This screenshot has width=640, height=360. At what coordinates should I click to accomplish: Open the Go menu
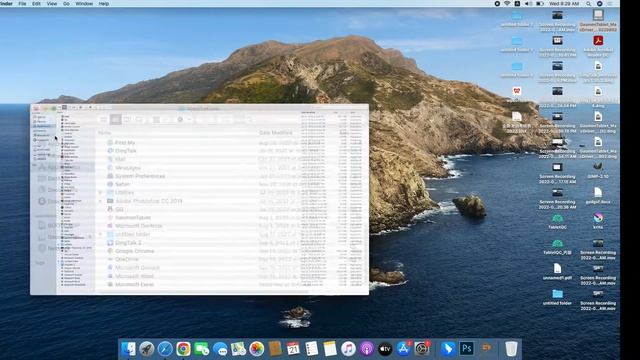click(66, 4)
